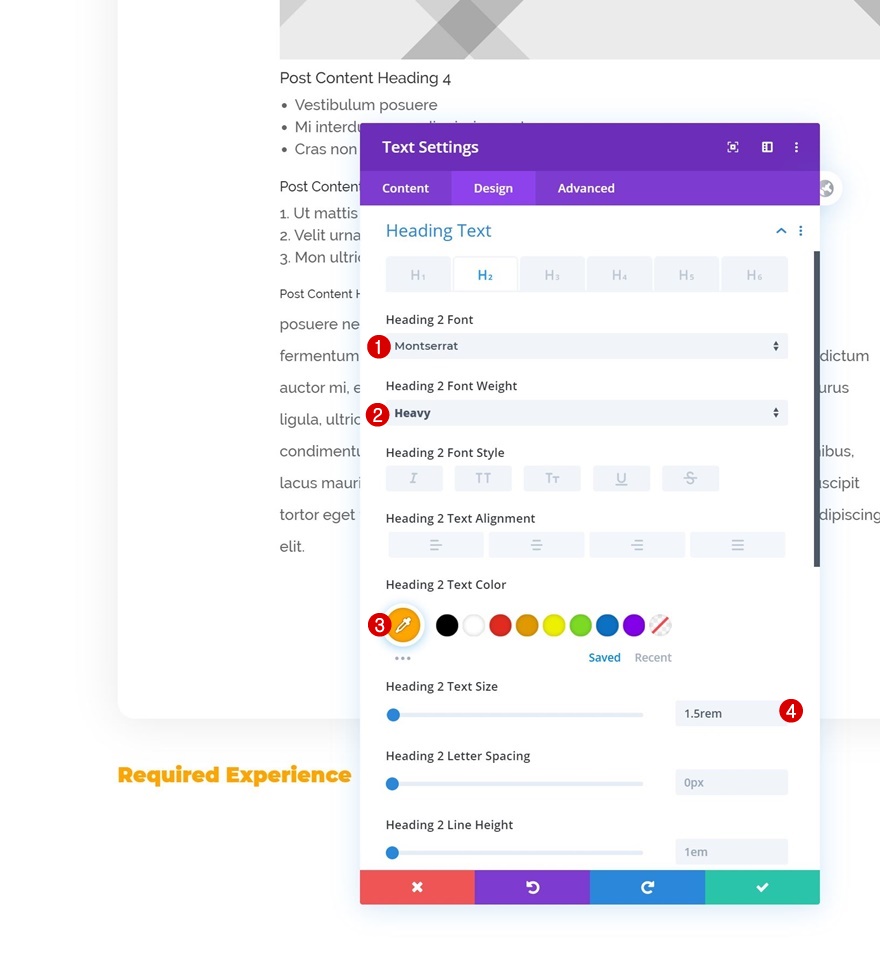Click the purple undo arrow button
This screenshot has height=956, width=880.
tap(532, 887)
